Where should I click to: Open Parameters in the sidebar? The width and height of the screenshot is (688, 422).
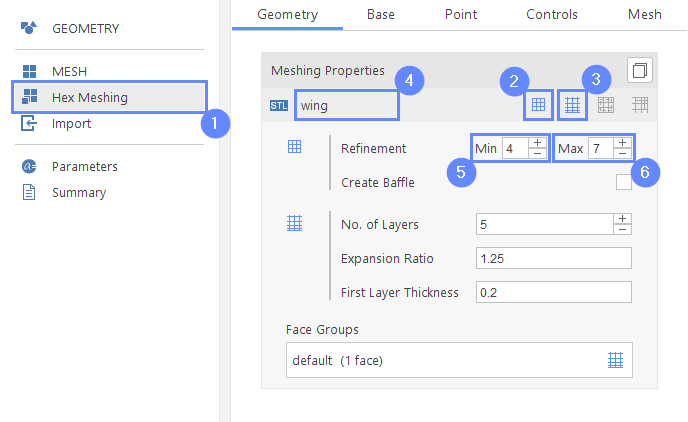pyautogui.click(x=85, y=166)
